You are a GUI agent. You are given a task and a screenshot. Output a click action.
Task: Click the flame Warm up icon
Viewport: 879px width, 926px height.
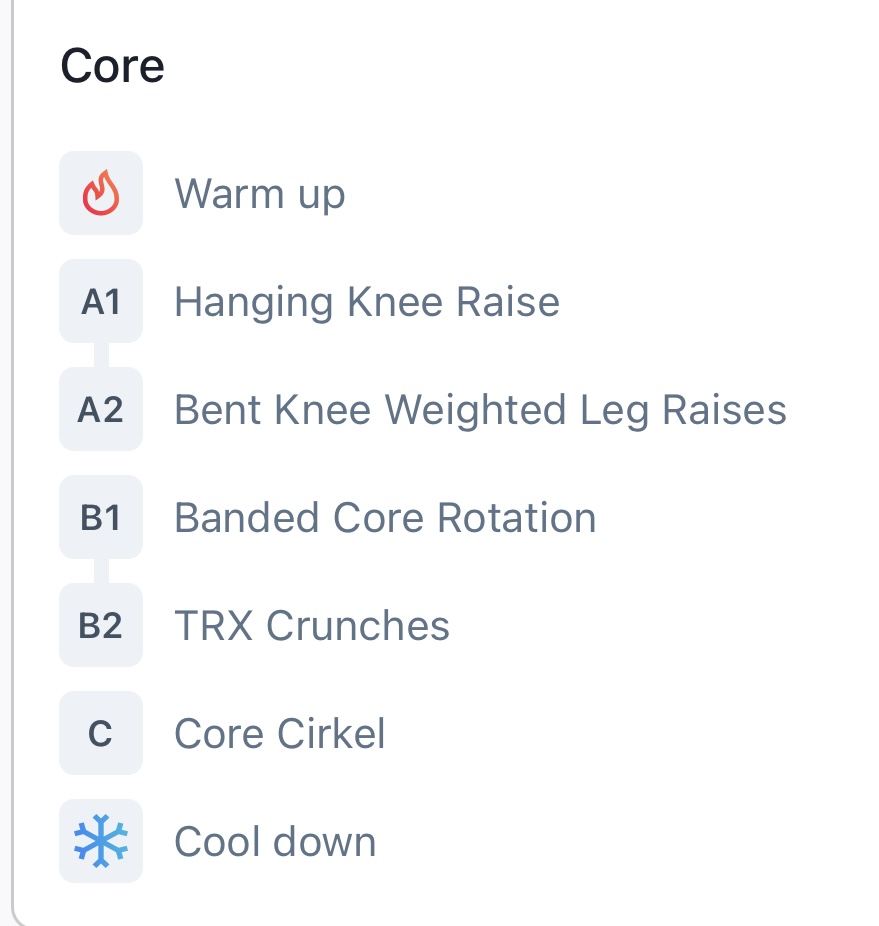point(101,193)
